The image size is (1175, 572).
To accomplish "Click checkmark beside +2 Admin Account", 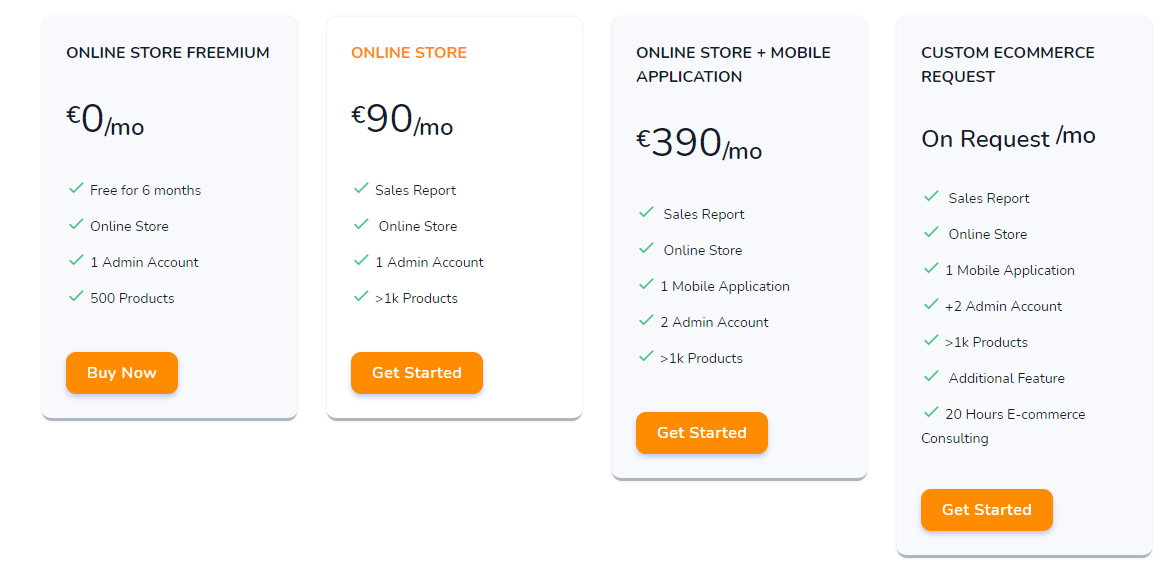I will click(930, 304).
